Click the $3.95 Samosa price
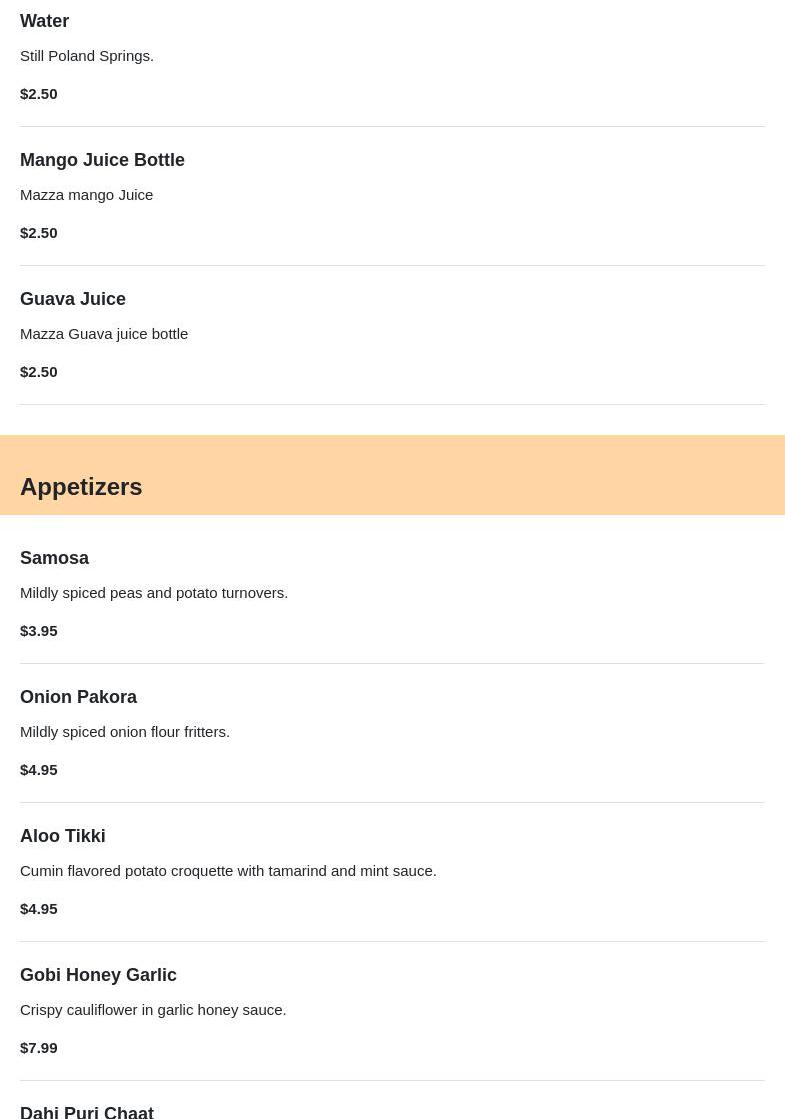The image size is (785, 1119). 39,631
